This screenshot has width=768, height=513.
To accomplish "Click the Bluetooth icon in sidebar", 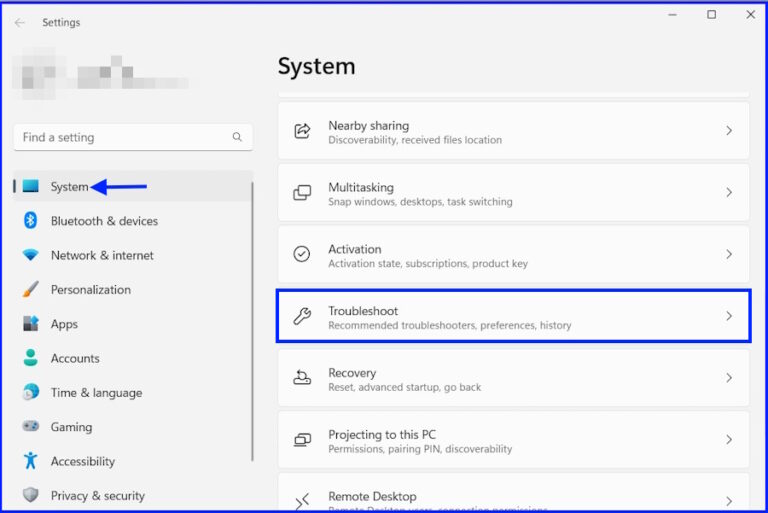I will point(30,220).
